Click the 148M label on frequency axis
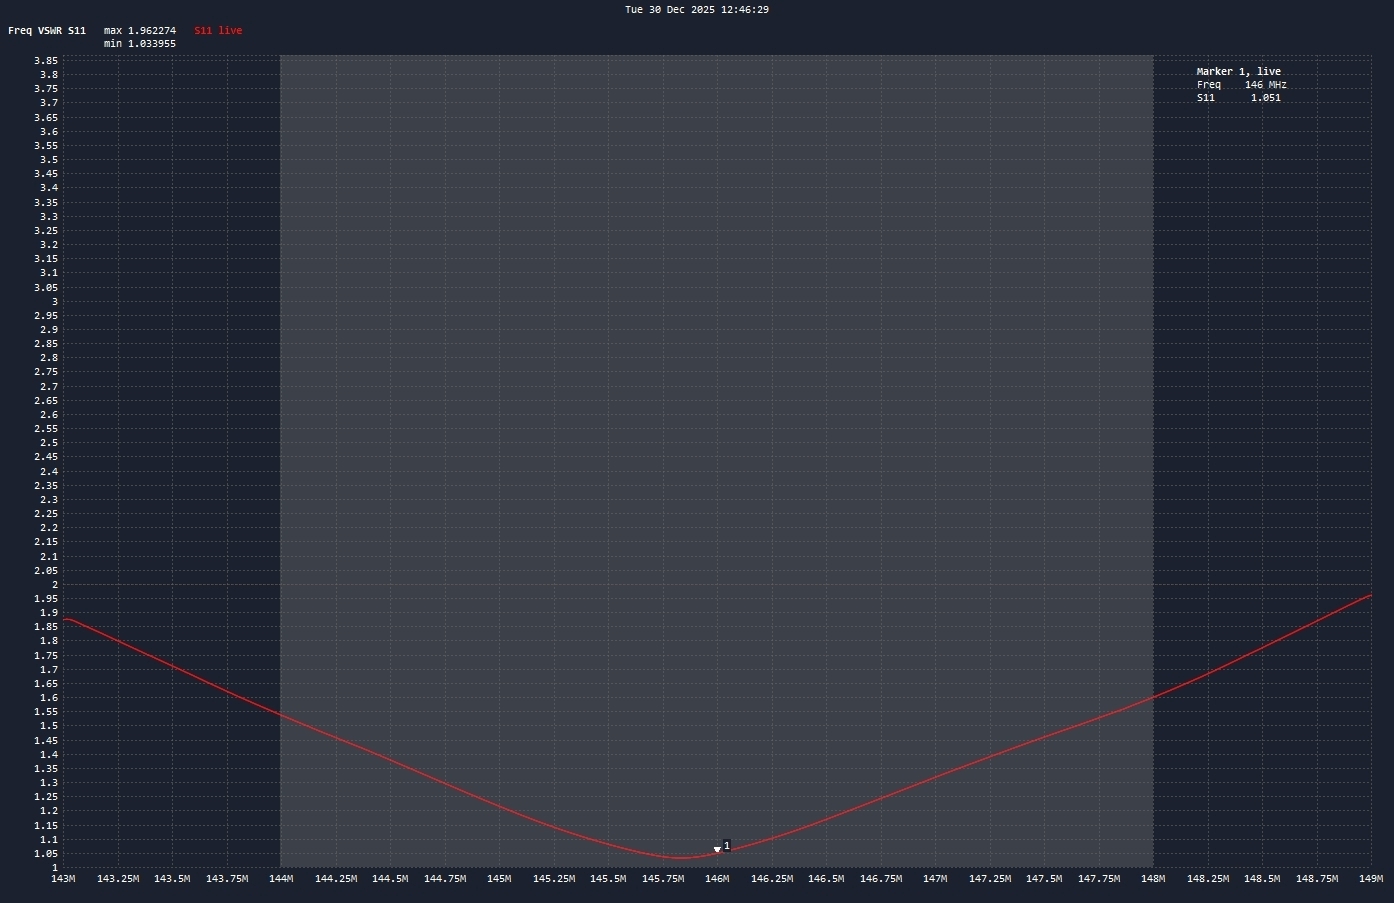The height and width of the screenshot is (903, 1394). coord(1153,879)
